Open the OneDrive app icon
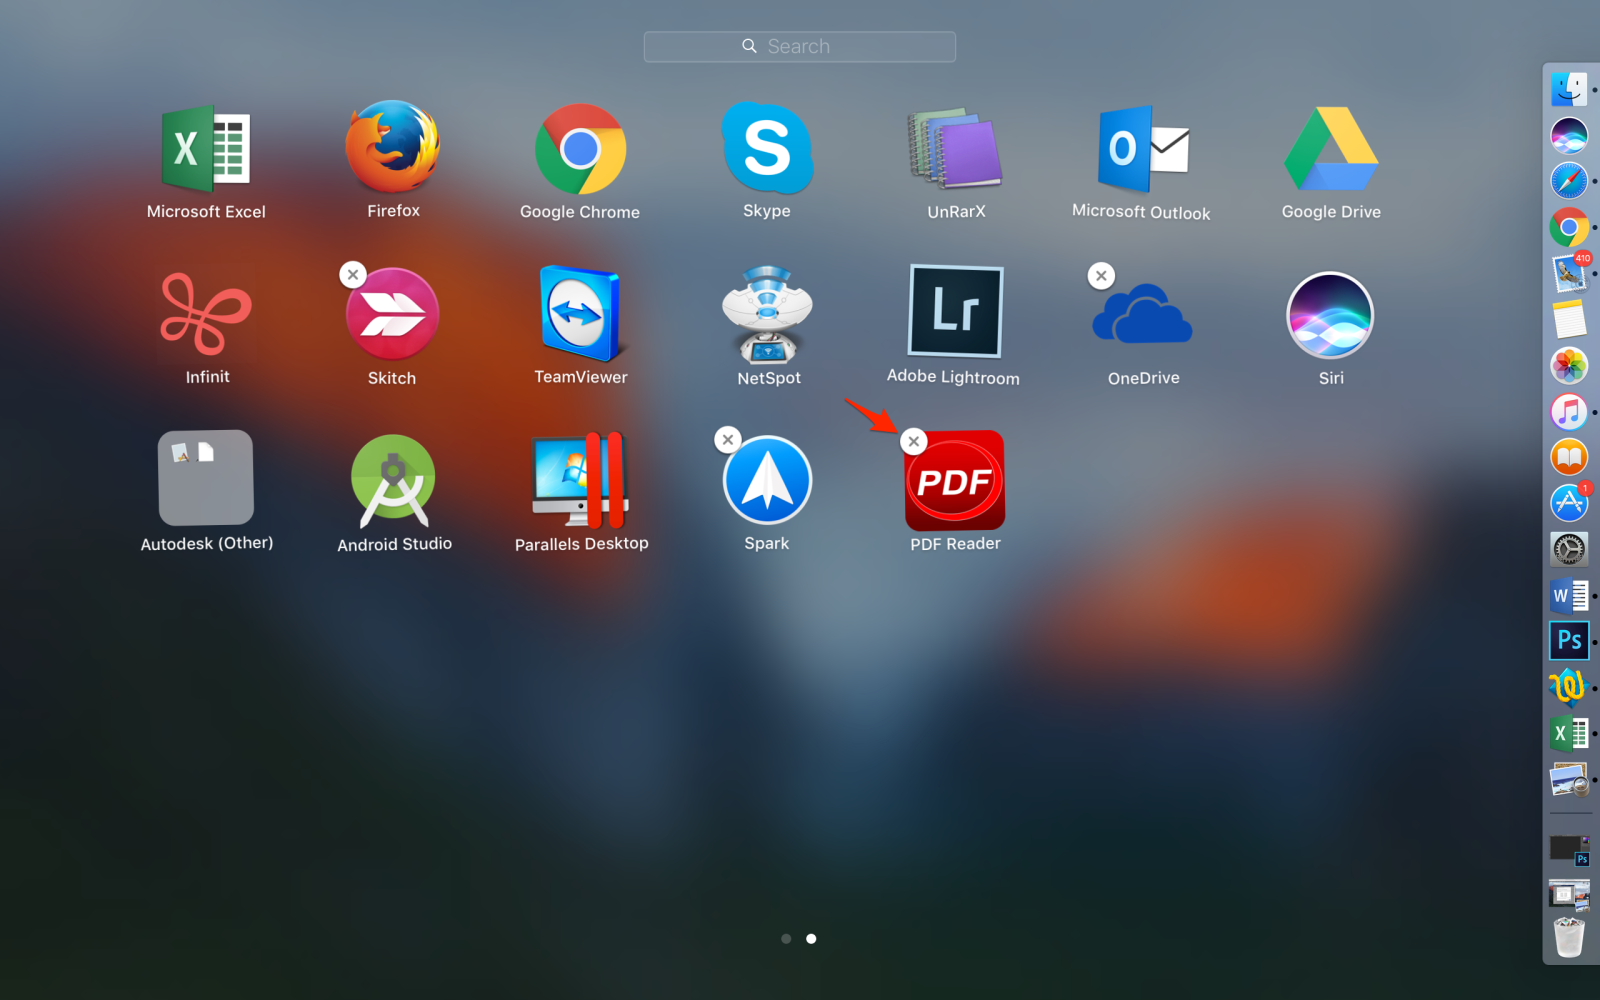1600x1000 pixels. [1142, 314]
